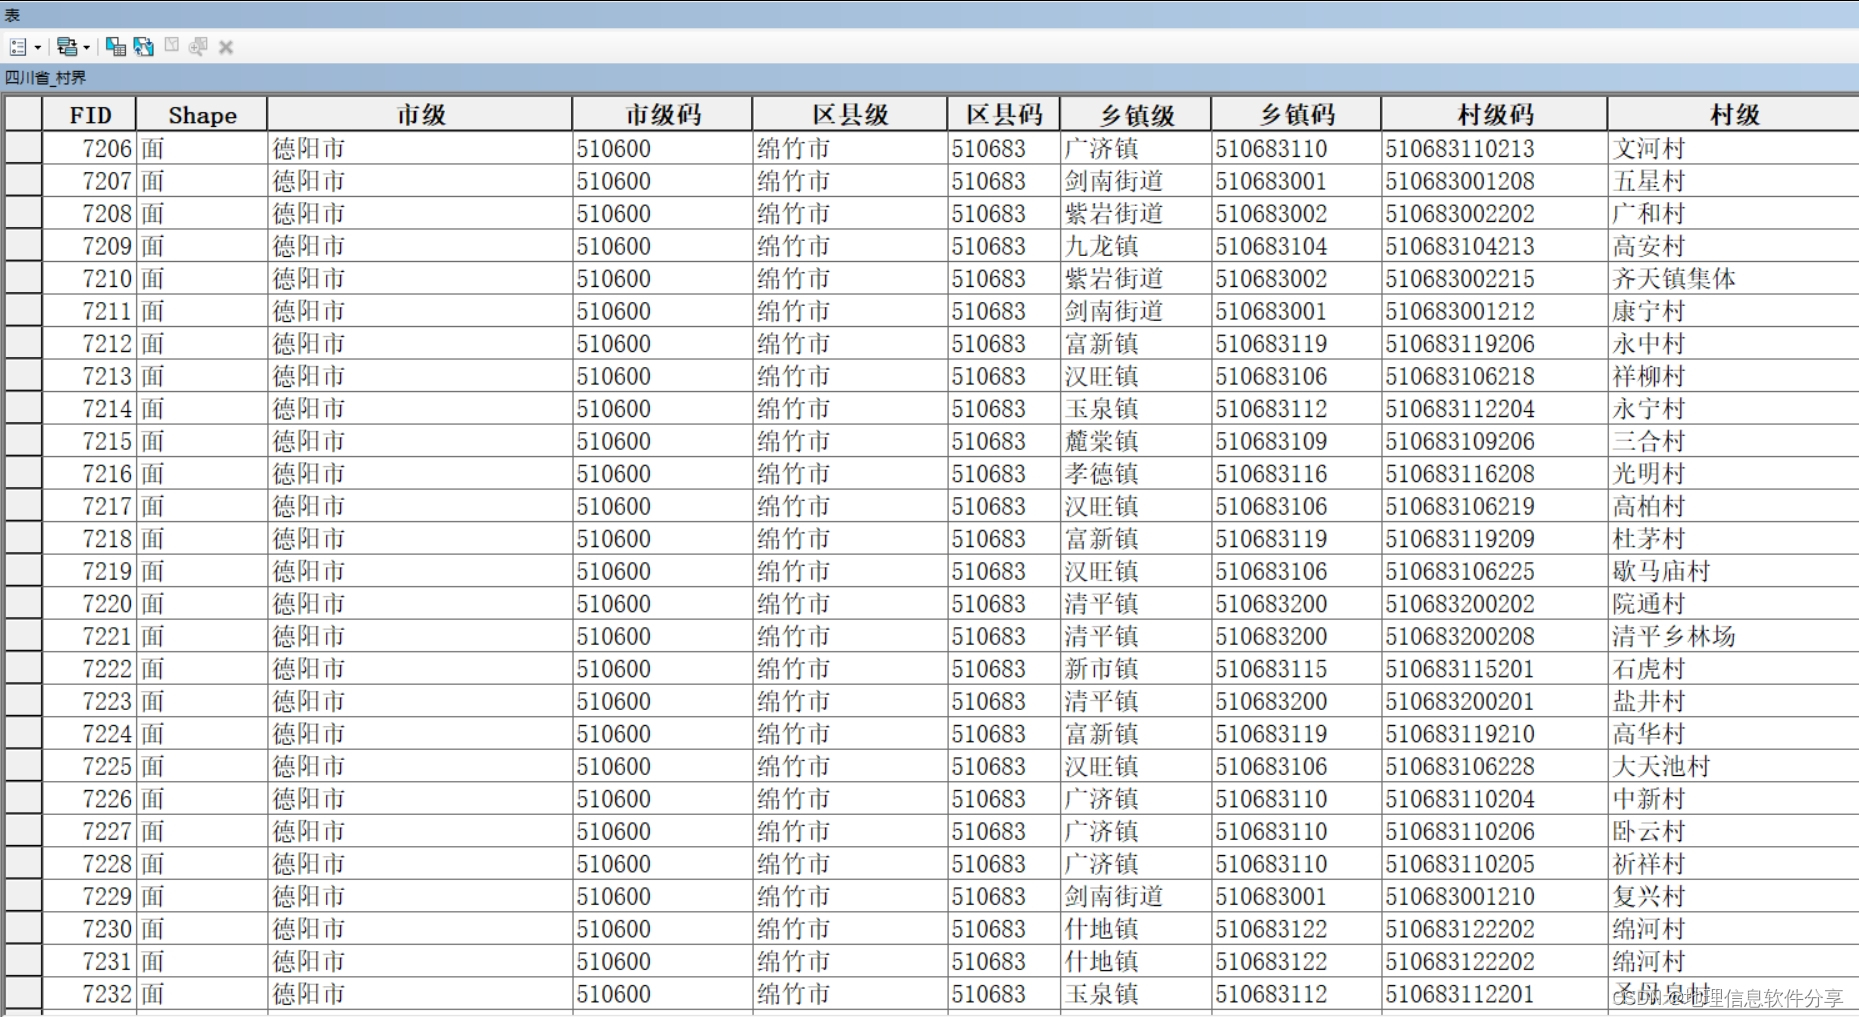Image resolution: width=1859 pixels, height=1017 pixels.
Task: Click FID cell 7215
Action: (89, 441)
